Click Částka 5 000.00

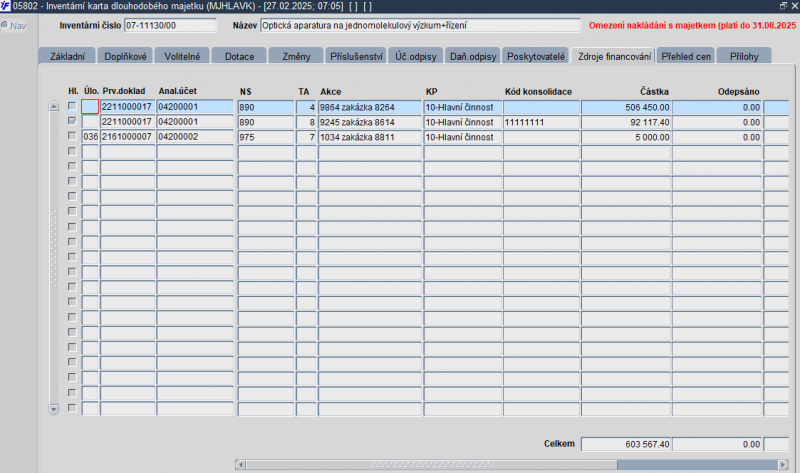[x=626, y=137]
